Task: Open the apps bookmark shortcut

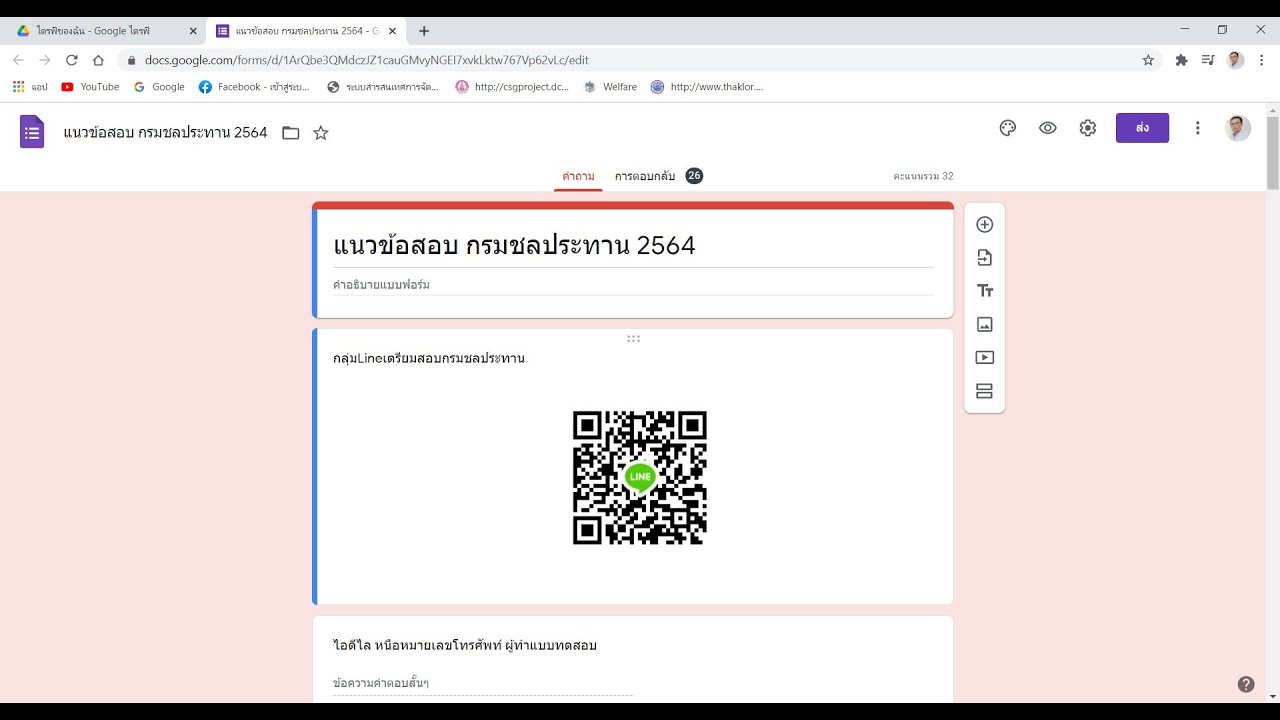Action: [30, 87]
